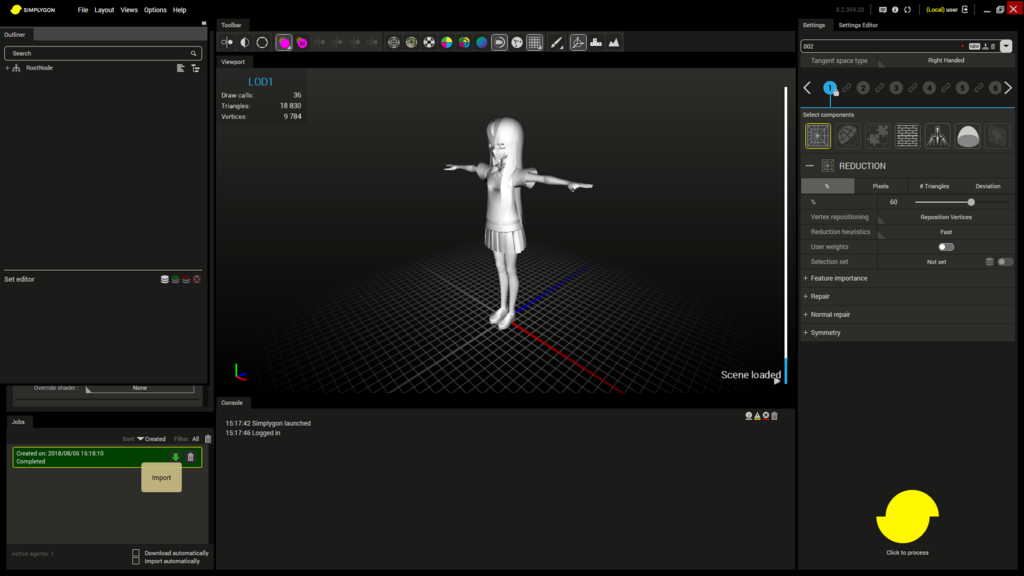
Task: Click the yellow 'Click to process' button
Action: pyautogui.click(x=907, y=517)
